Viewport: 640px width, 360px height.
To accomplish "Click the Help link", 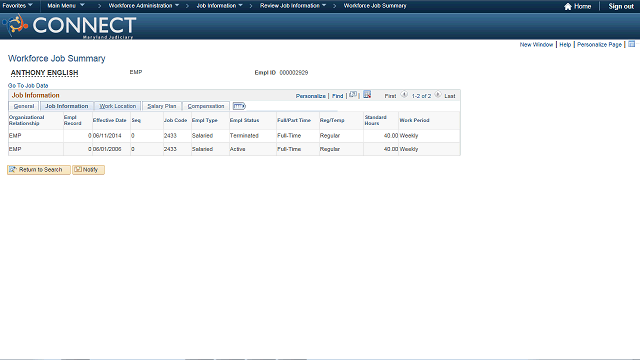I will click(x=565, y=44).
